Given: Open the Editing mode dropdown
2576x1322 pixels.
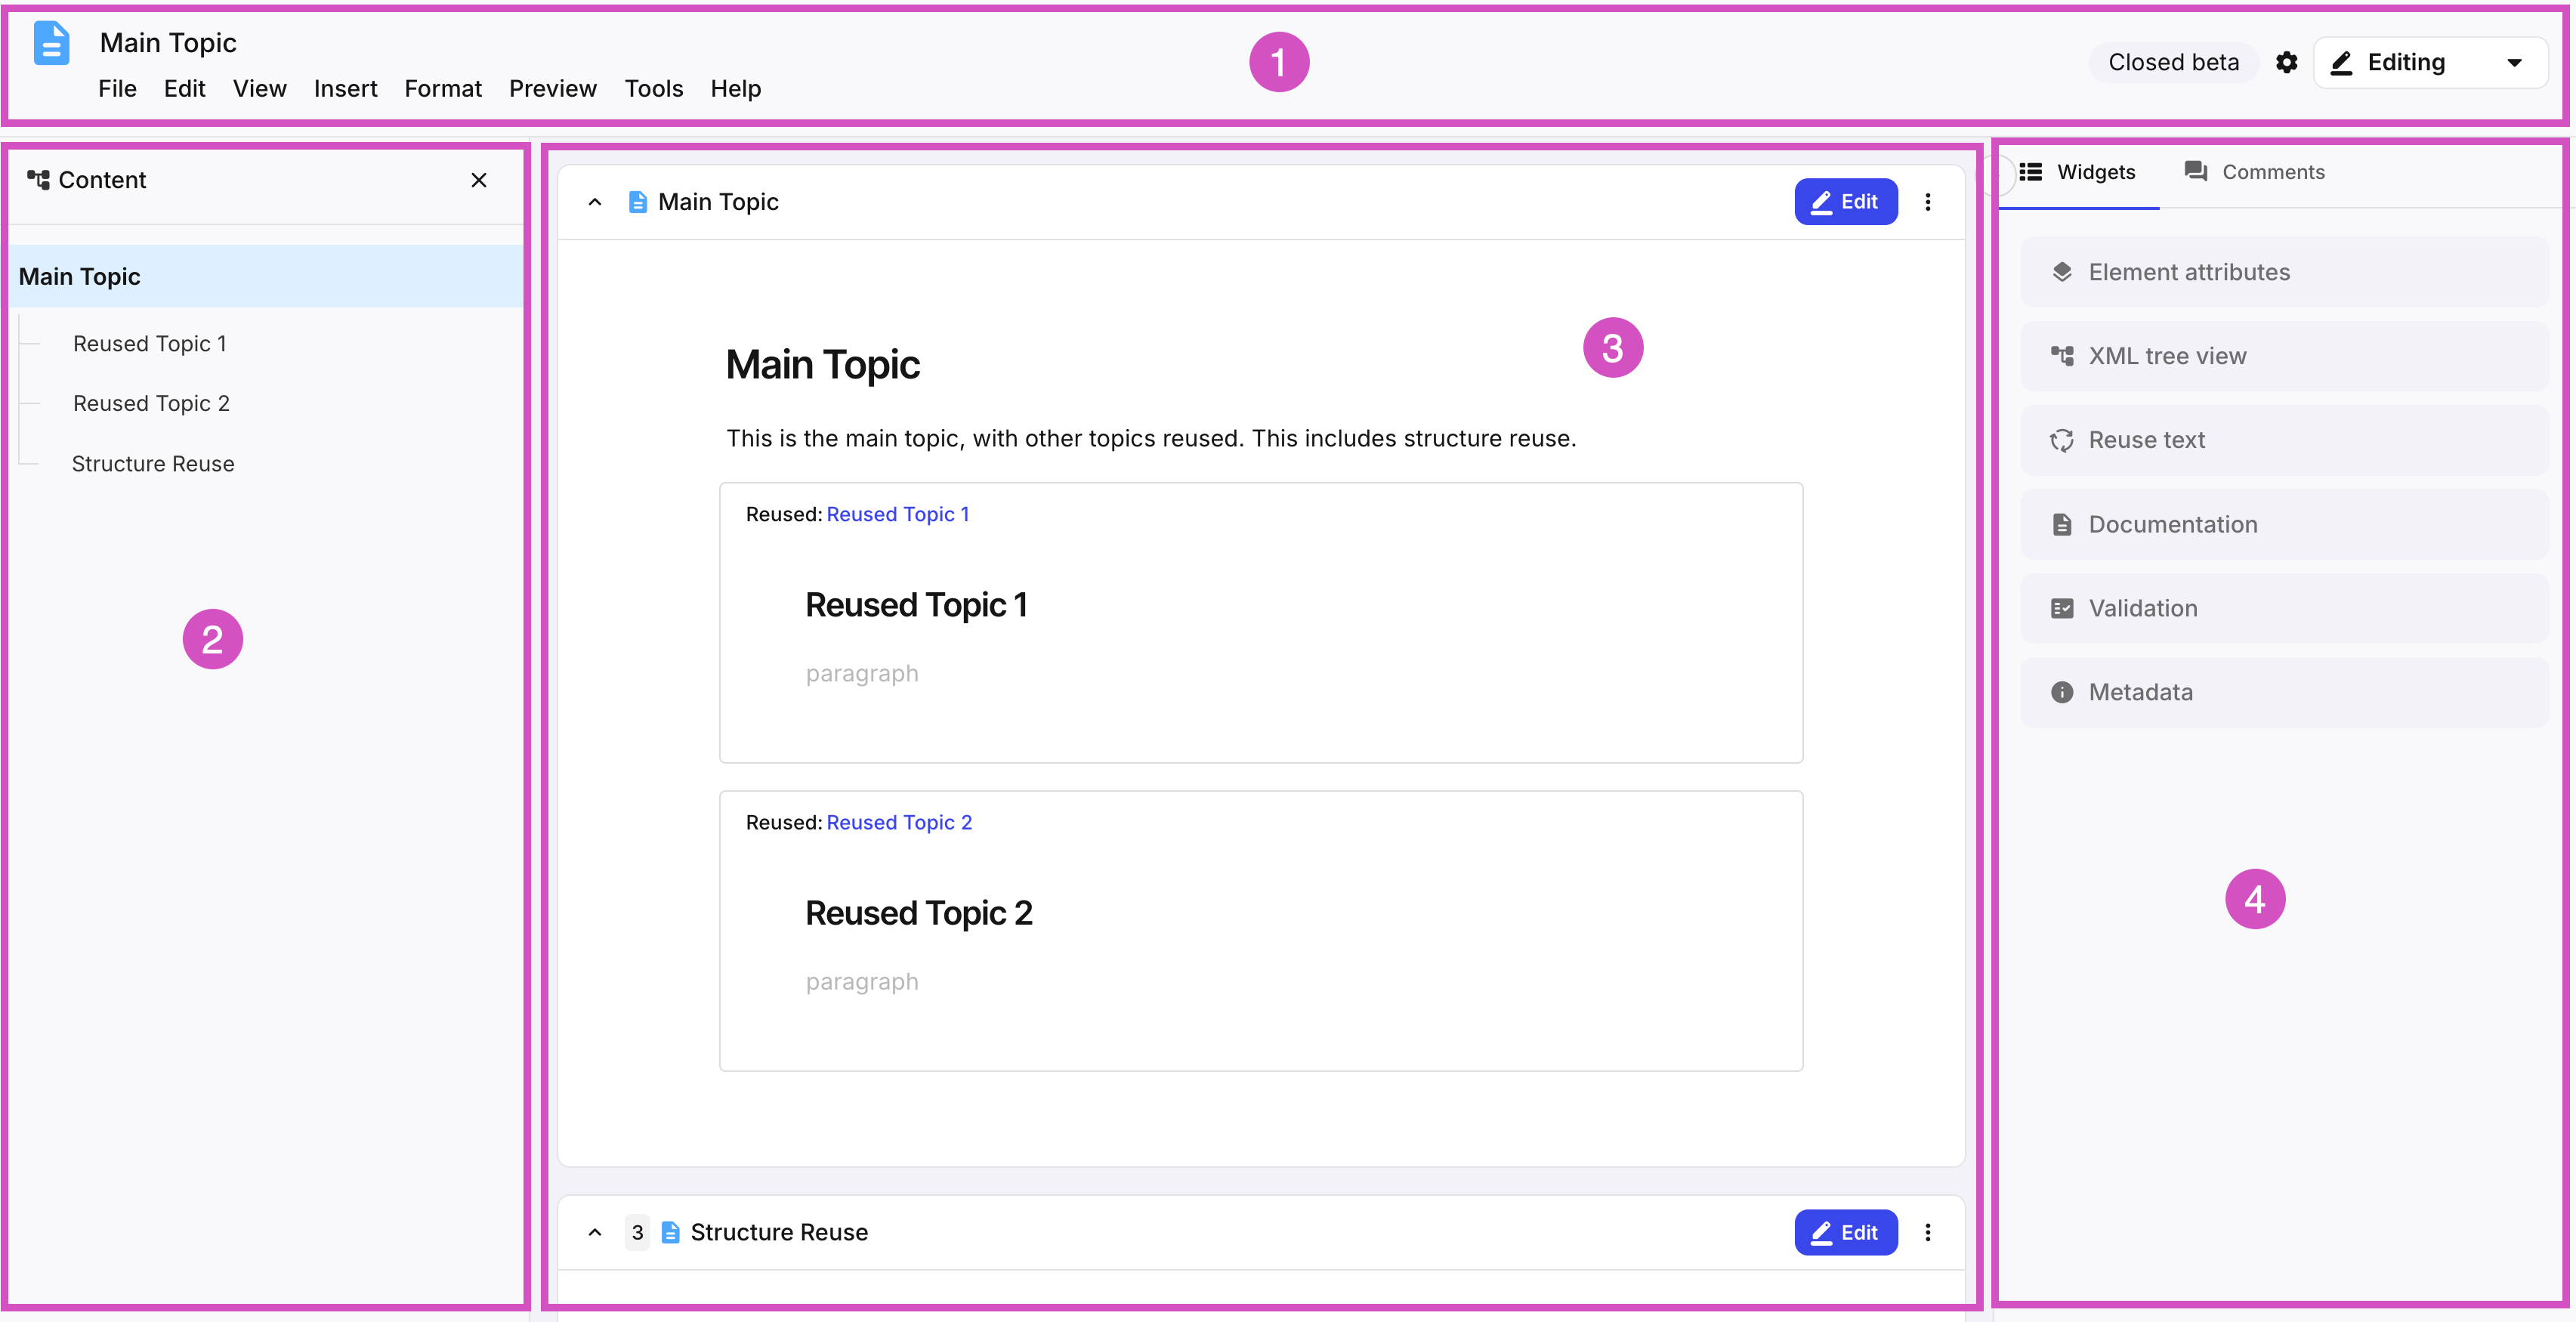Looking at the screenshot, I should point(2429,63).
